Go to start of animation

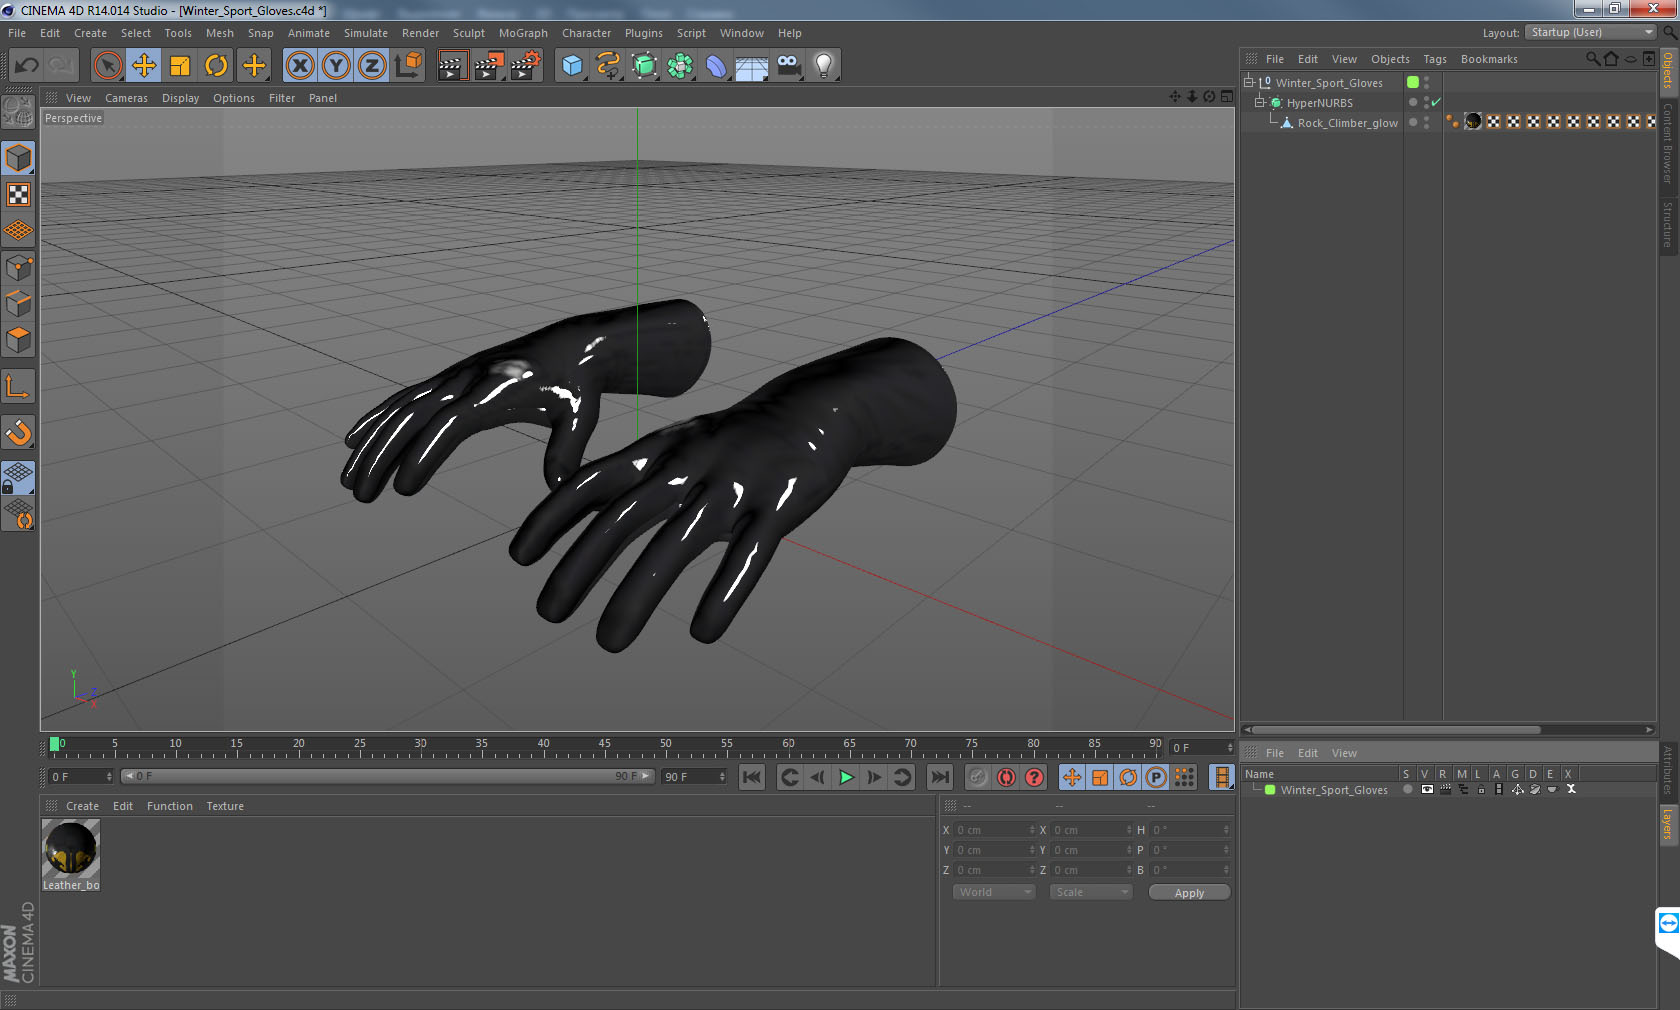pyautogui.click(x=752, y=777)
